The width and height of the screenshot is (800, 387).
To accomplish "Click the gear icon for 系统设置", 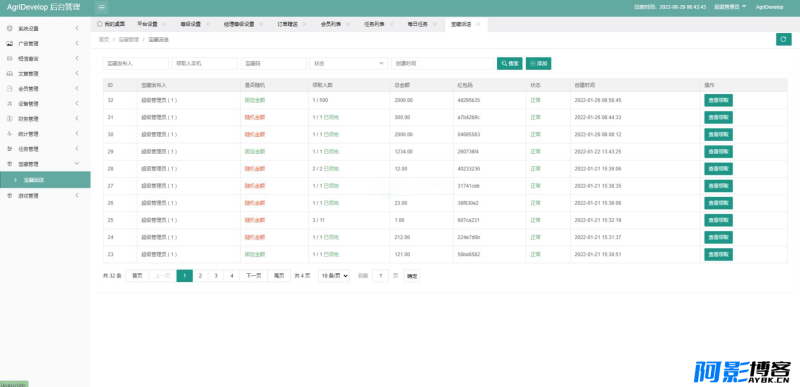I will tap(9, 29).
